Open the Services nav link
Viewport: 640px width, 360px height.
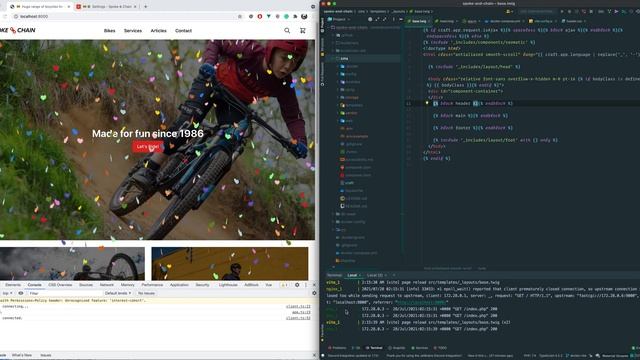(x=133, y=31)
